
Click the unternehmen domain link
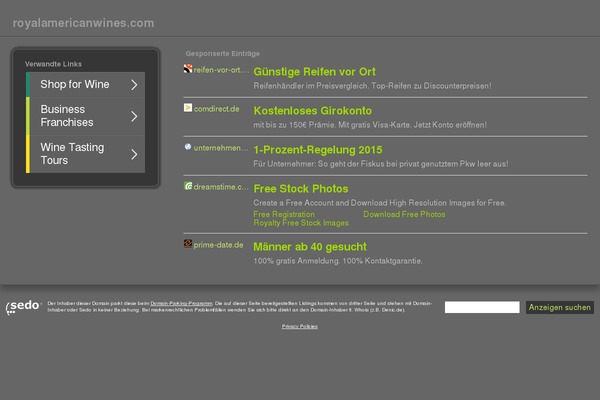pos(221,148)
